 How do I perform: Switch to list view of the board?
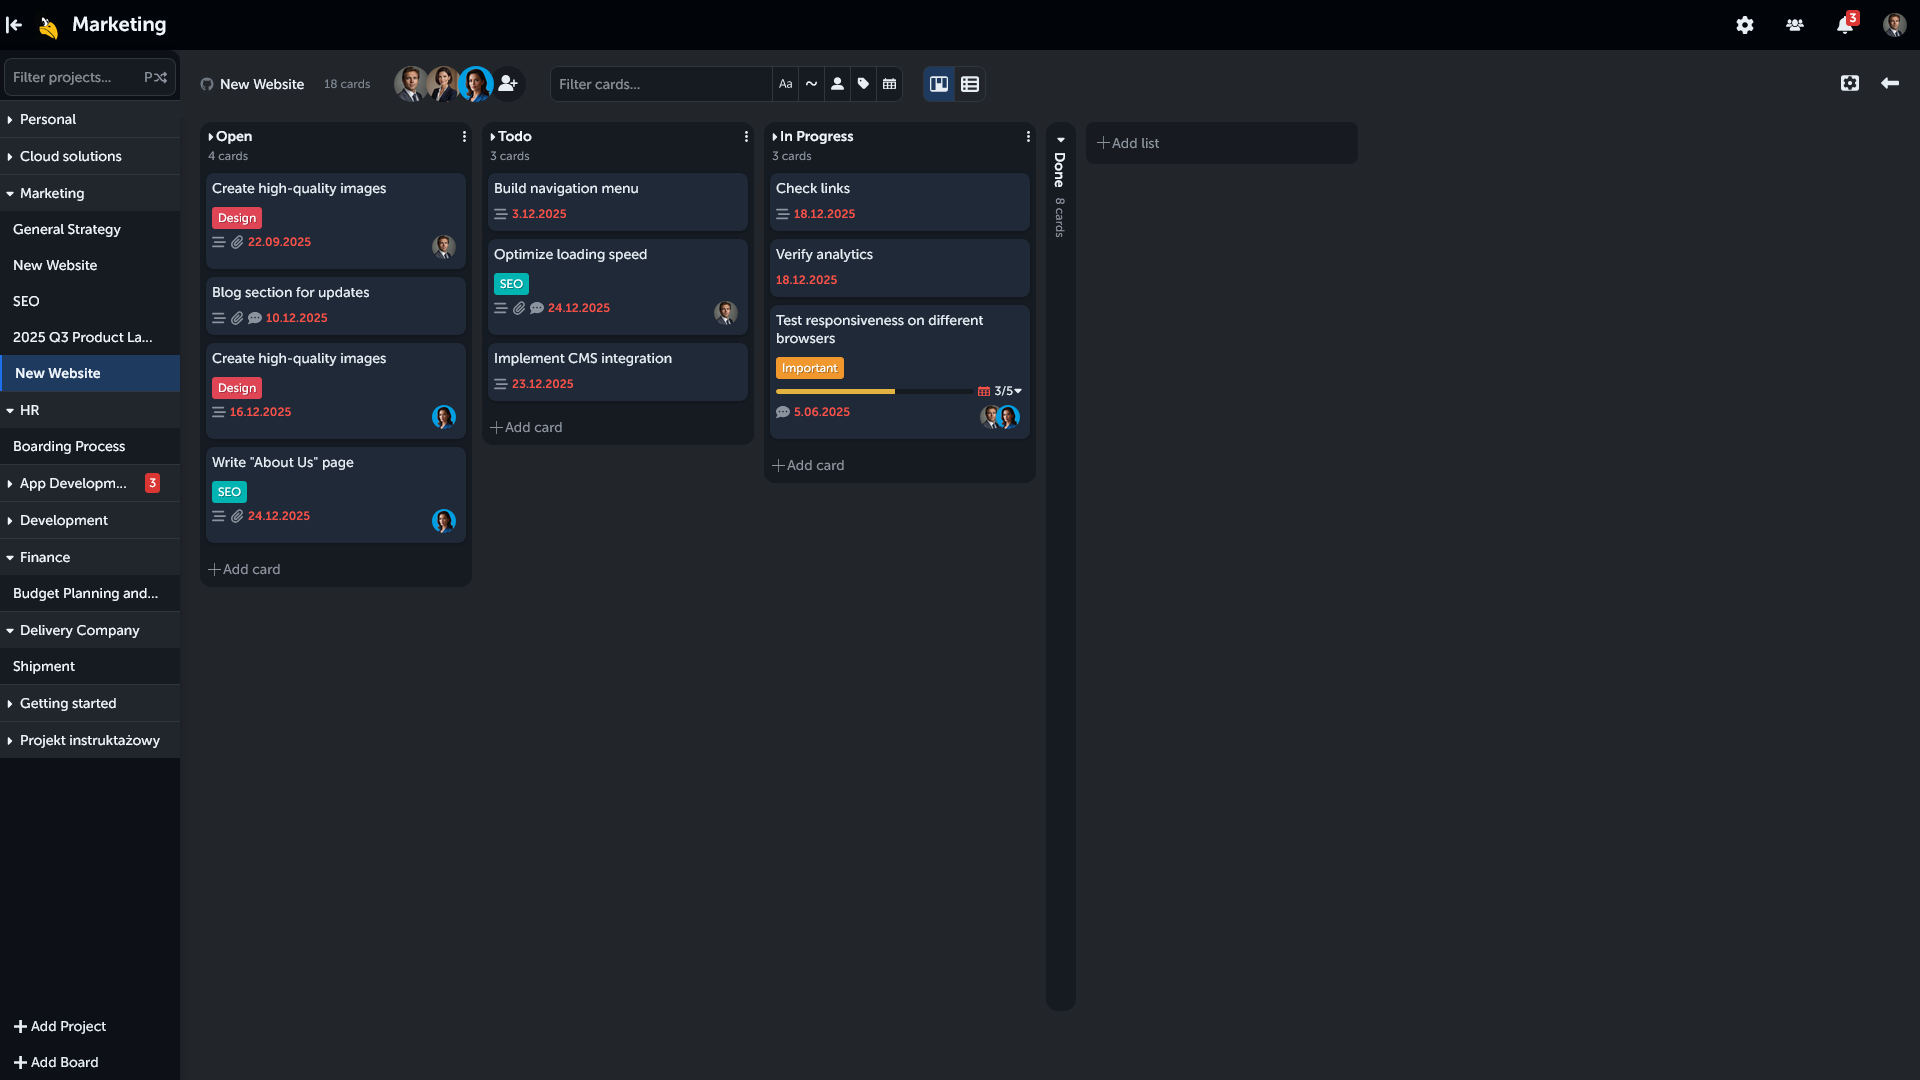point(968,84)
